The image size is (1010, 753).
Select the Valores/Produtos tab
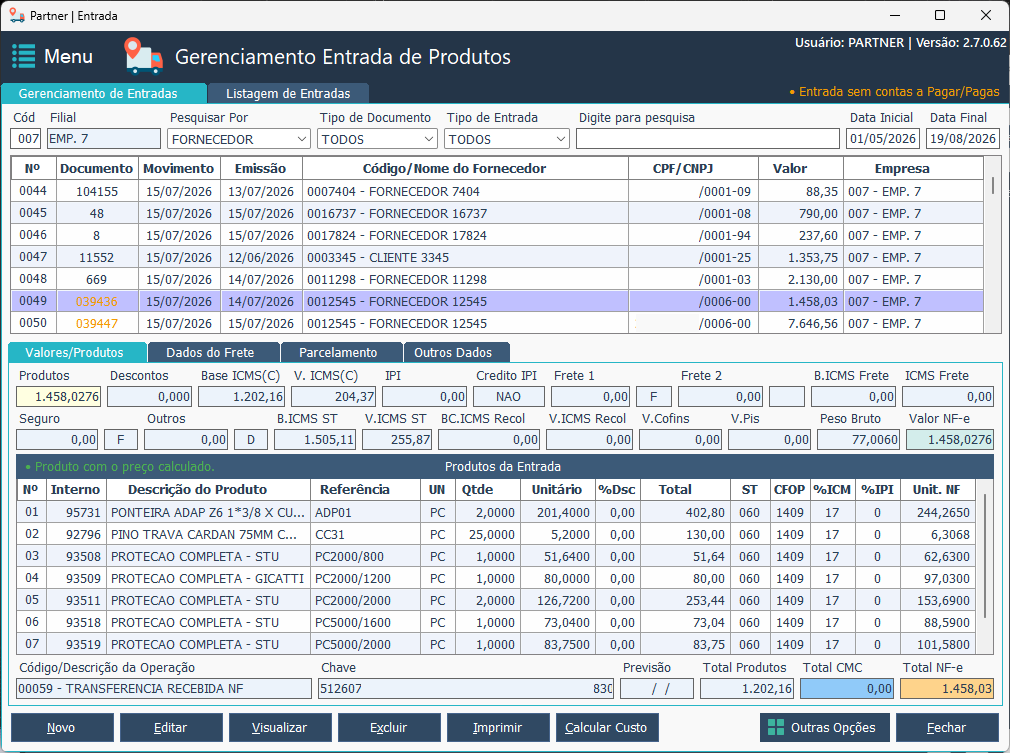click(77, 352)
